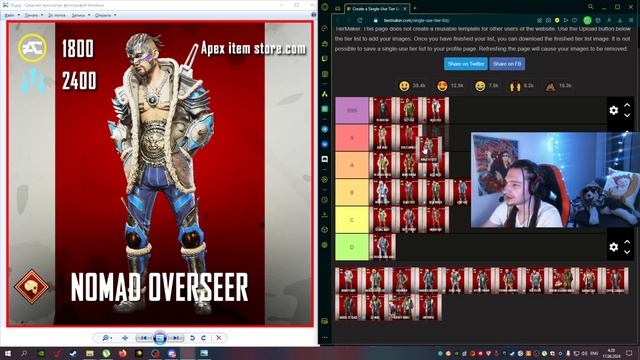Click the smiley face reaction emoji
640x360 pixels.
point(404,86)
